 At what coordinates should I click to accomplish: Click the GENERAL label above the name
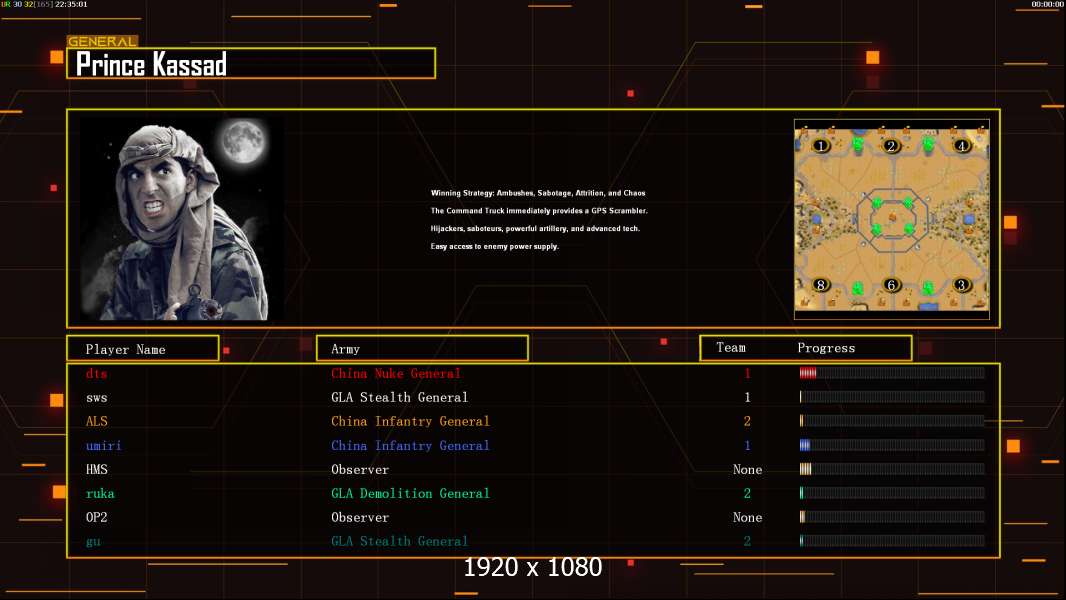point(102,41)
